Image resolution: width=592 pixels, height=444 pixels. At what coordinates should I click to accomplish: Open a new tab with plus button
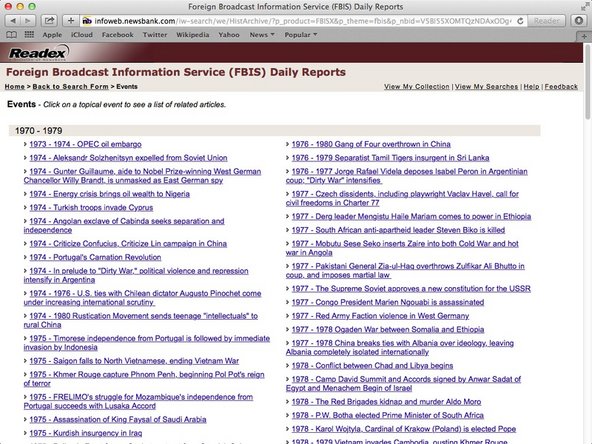tap(584, 37)
